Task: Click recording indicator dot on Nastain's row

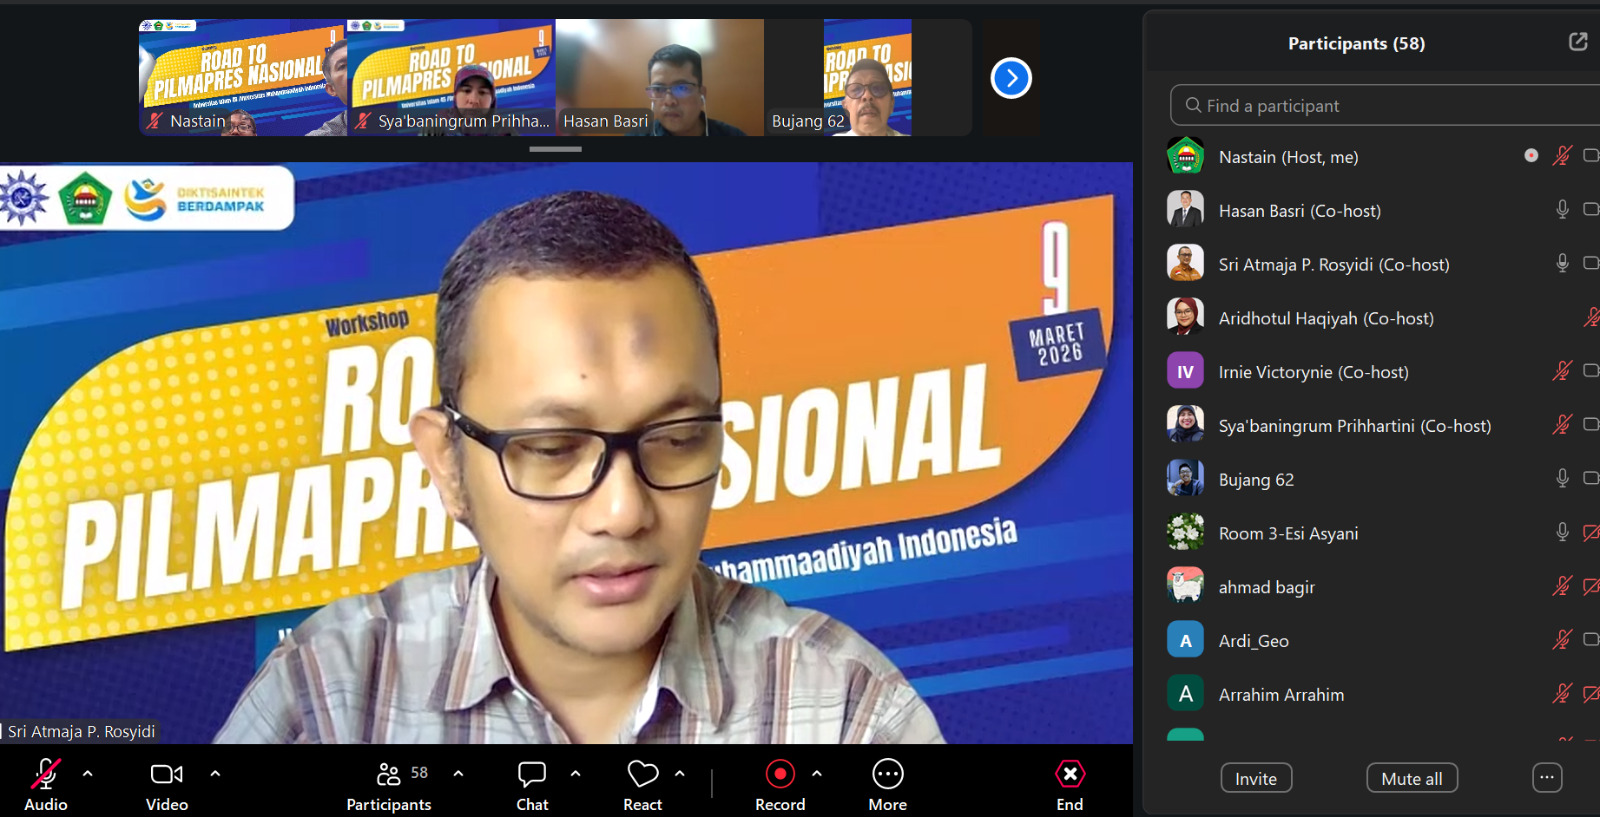Action: click(x=1531, y=155)
